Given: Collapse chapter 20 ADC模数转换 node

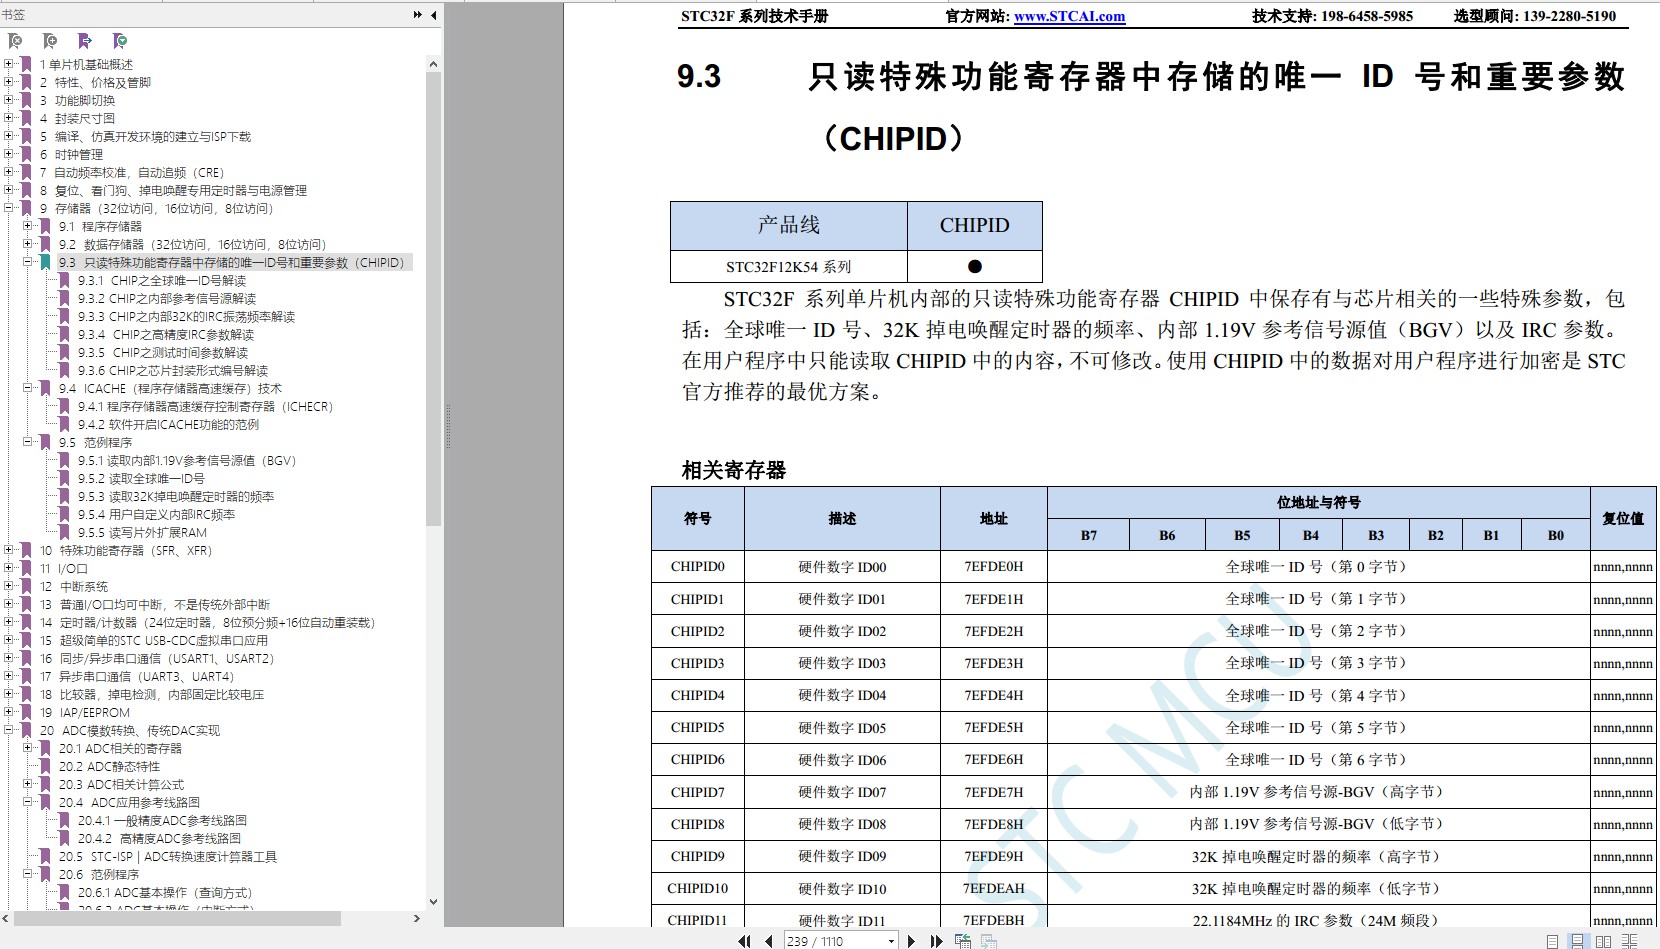Looking at the screenshot, I should (9, 730).
